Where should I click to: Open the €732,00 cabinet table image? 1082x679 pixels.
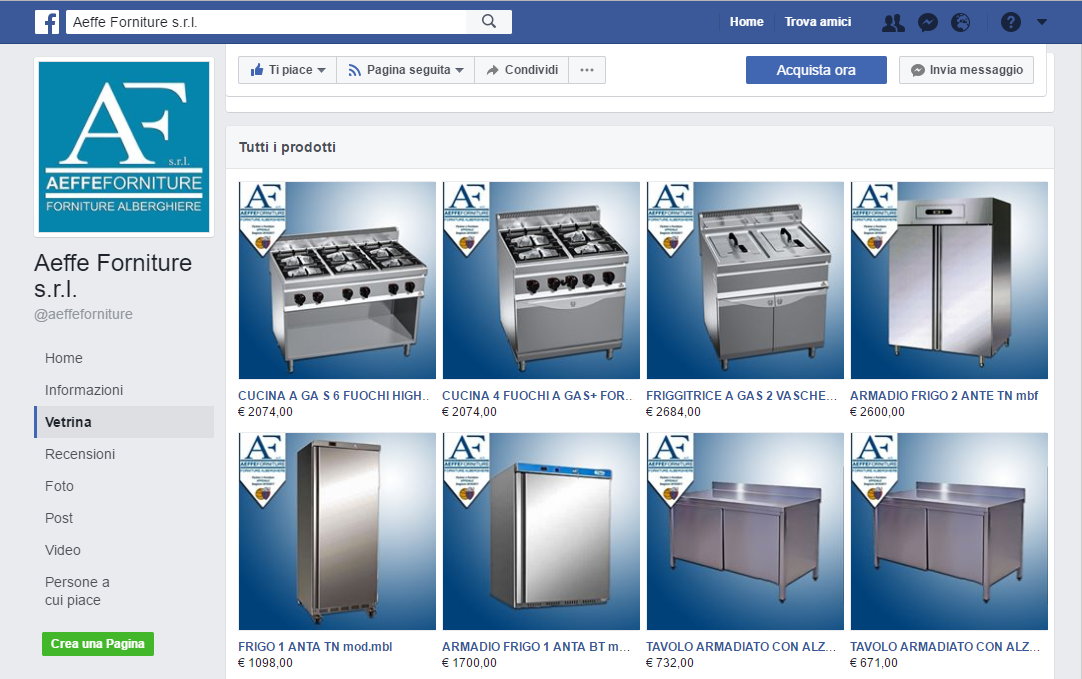tap(745, 531)
